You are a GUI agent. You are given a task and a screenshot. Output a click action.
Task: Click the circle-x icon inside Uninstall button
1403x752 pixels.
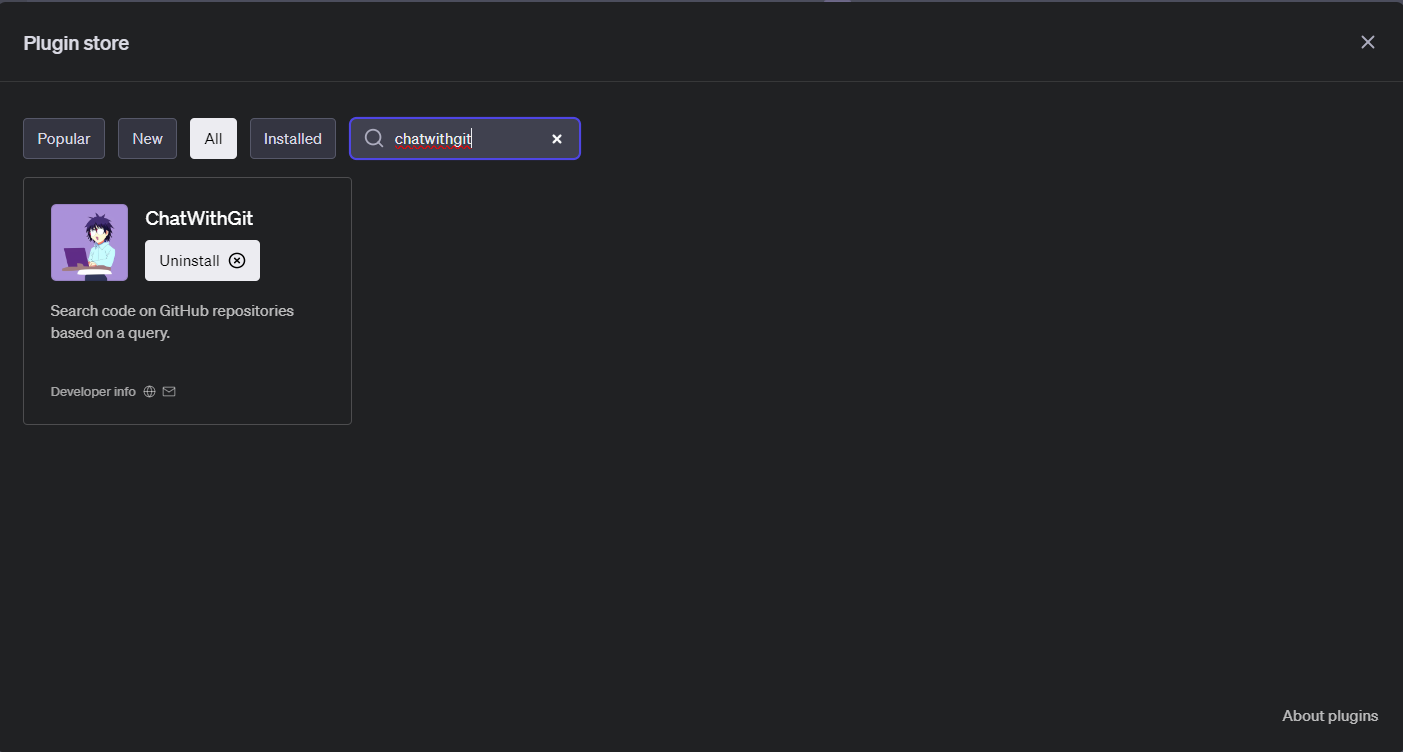[x=237, y=260]
